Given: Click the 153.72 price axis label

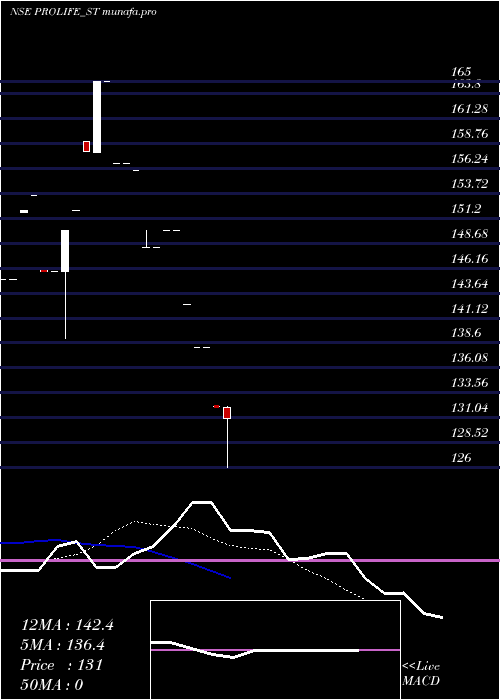Looking at the screenshot, I should [469, 184].
